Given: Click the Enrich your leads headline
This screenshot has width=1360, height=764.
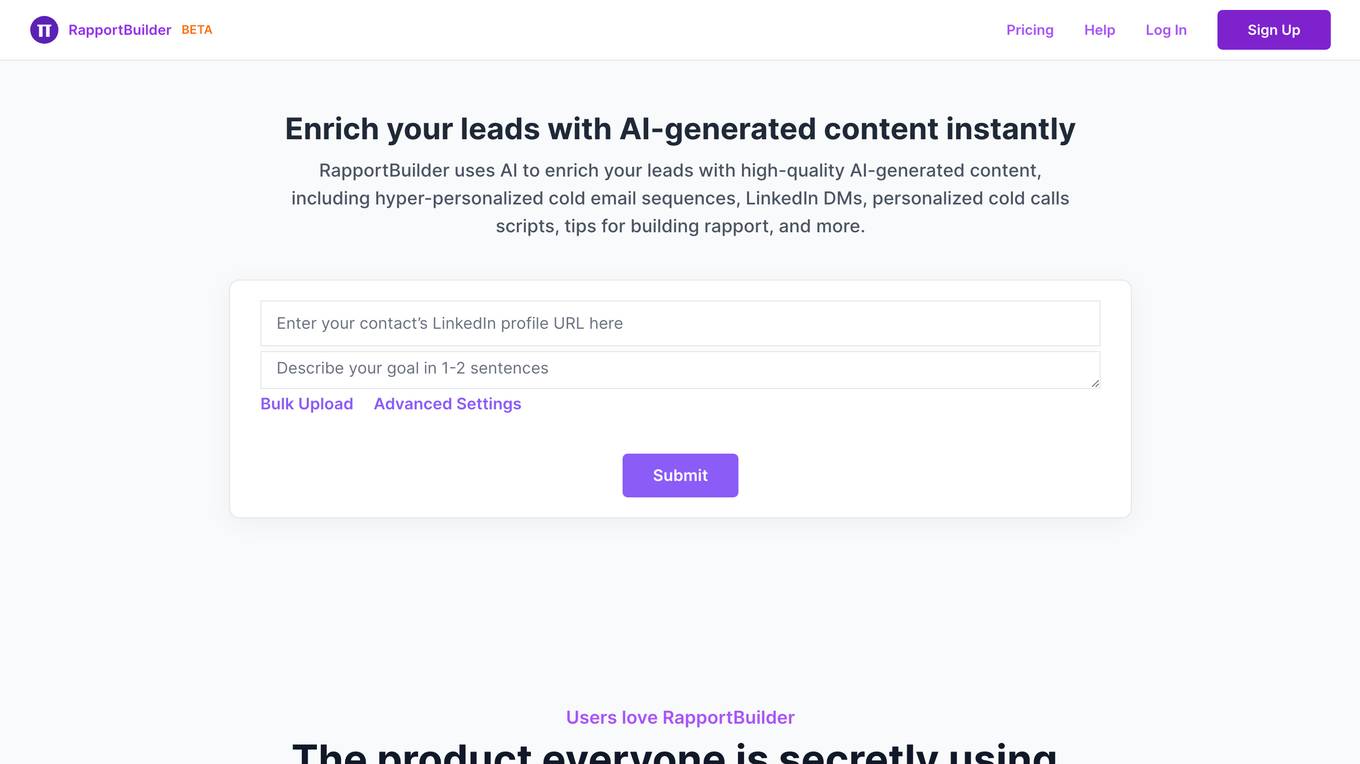Looking at the screenshot, I should click(680, 129).
